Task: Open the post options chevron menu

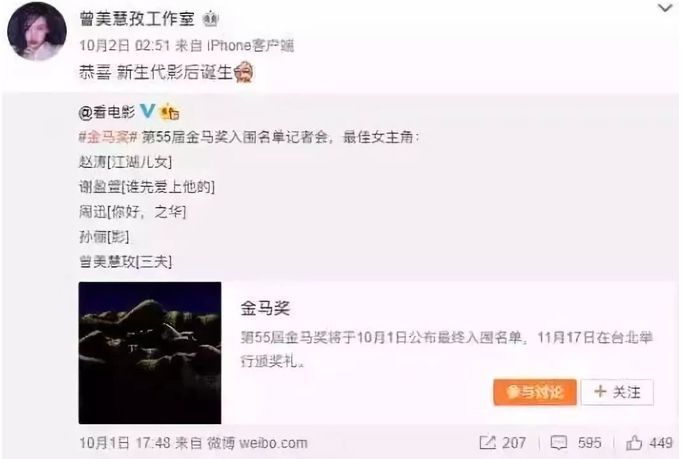Action: [664, 8]
